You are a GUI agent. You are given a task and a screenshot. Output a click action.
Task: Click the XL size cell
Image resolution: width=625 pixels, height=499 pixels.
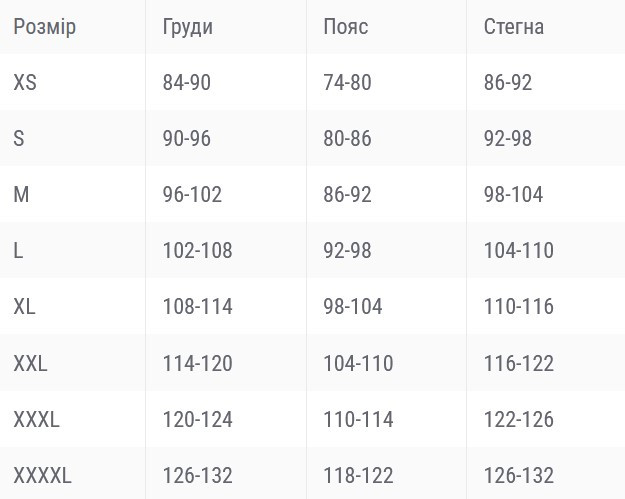pos(24,306)
